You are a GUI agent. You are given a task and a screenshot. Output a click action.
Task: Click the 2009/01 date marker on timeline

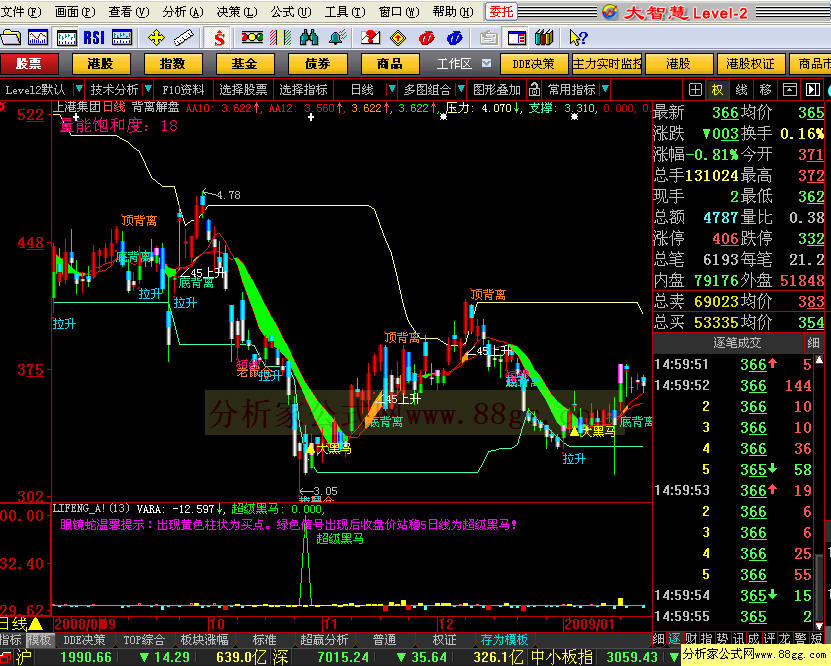point(589,624)
